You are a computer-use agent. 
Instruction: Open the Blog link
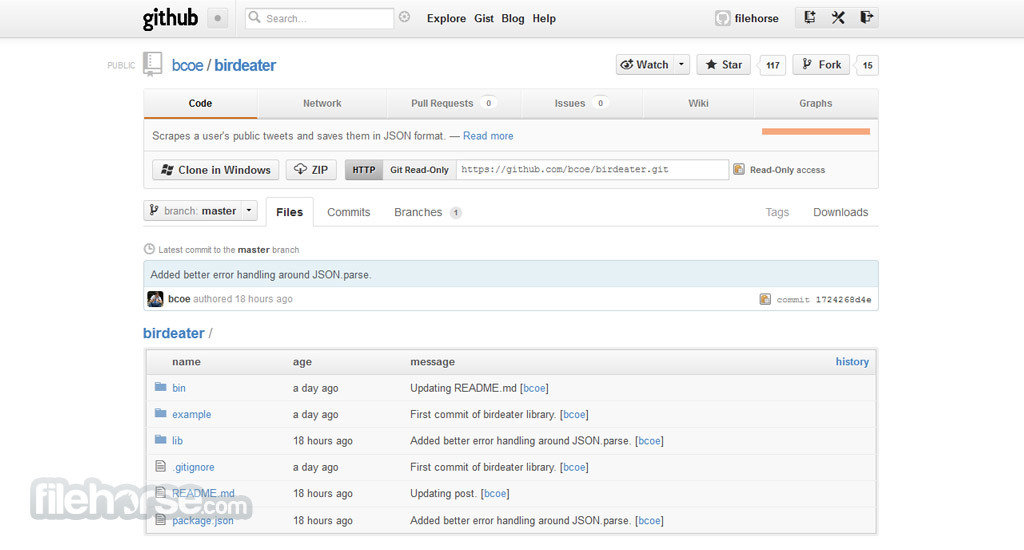pyautogui.click(x=513, y=18)
